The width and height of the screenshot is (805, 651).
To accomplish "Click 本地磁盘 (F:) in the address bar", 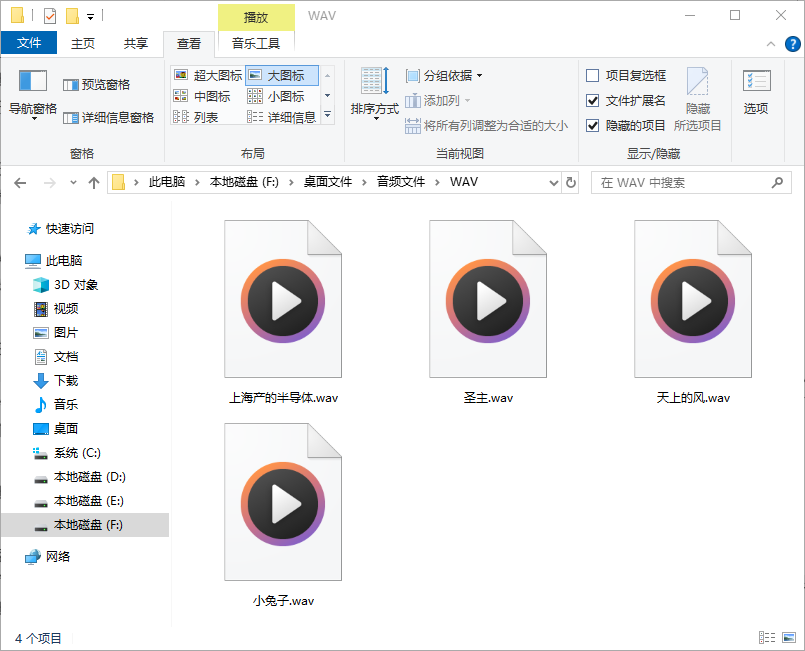I will [244, 182].
